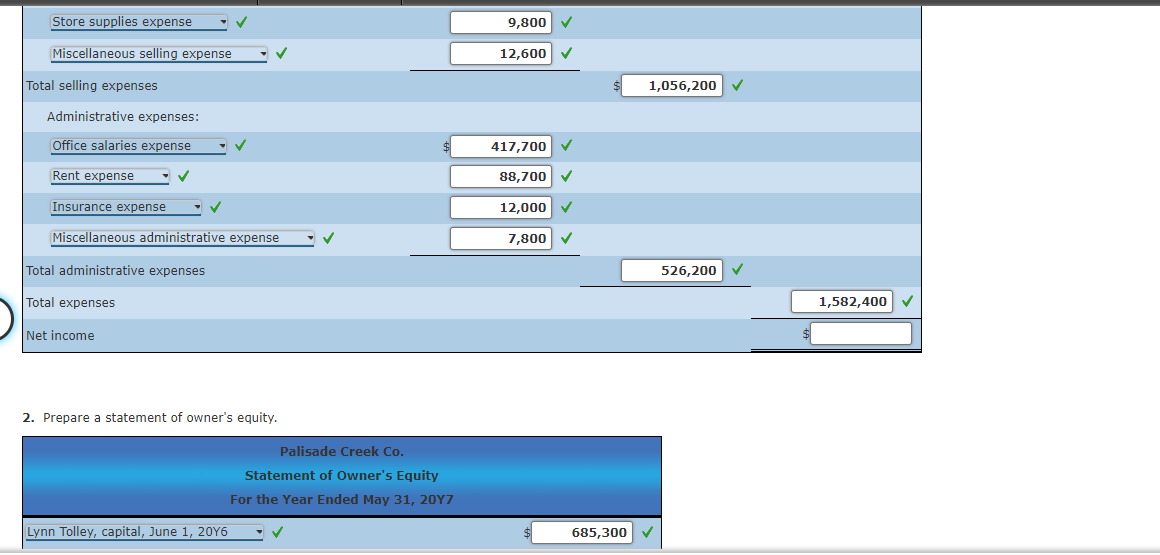Click the 'Administrative expenses:' heading
This screenshot has height=555, width=1160.
coord(123,117)
